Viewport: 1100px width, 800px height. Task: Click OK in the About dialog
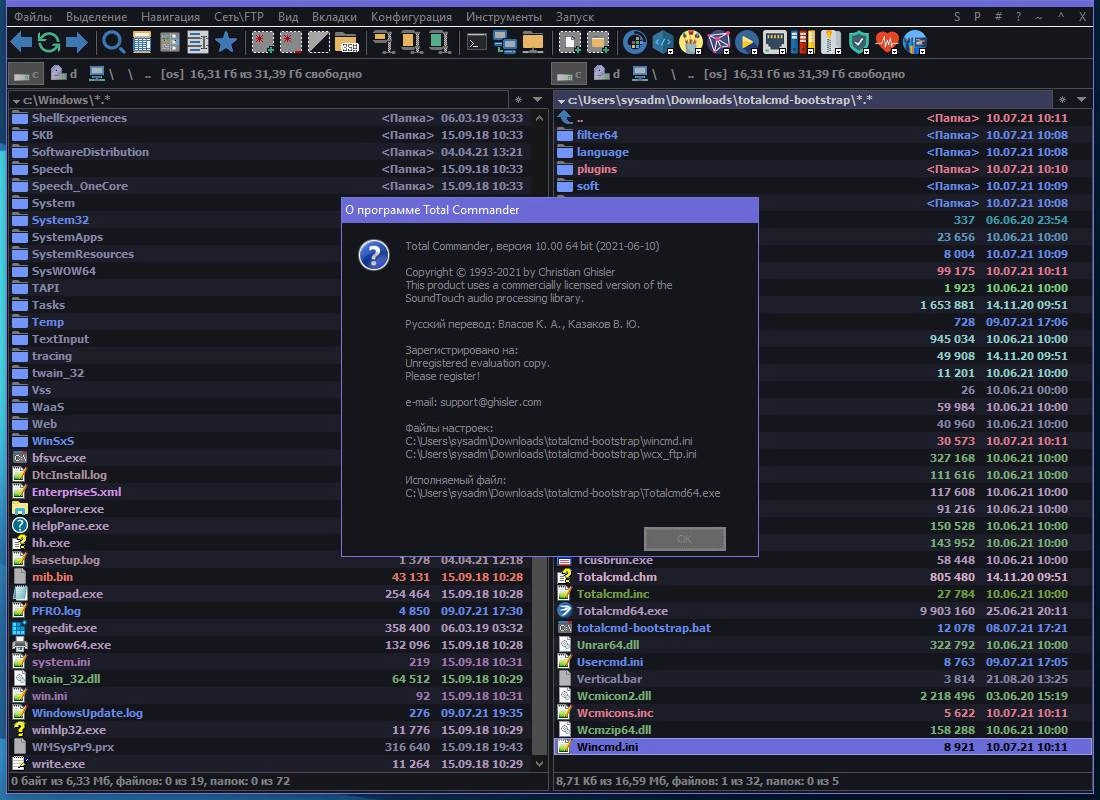(685, 539)
